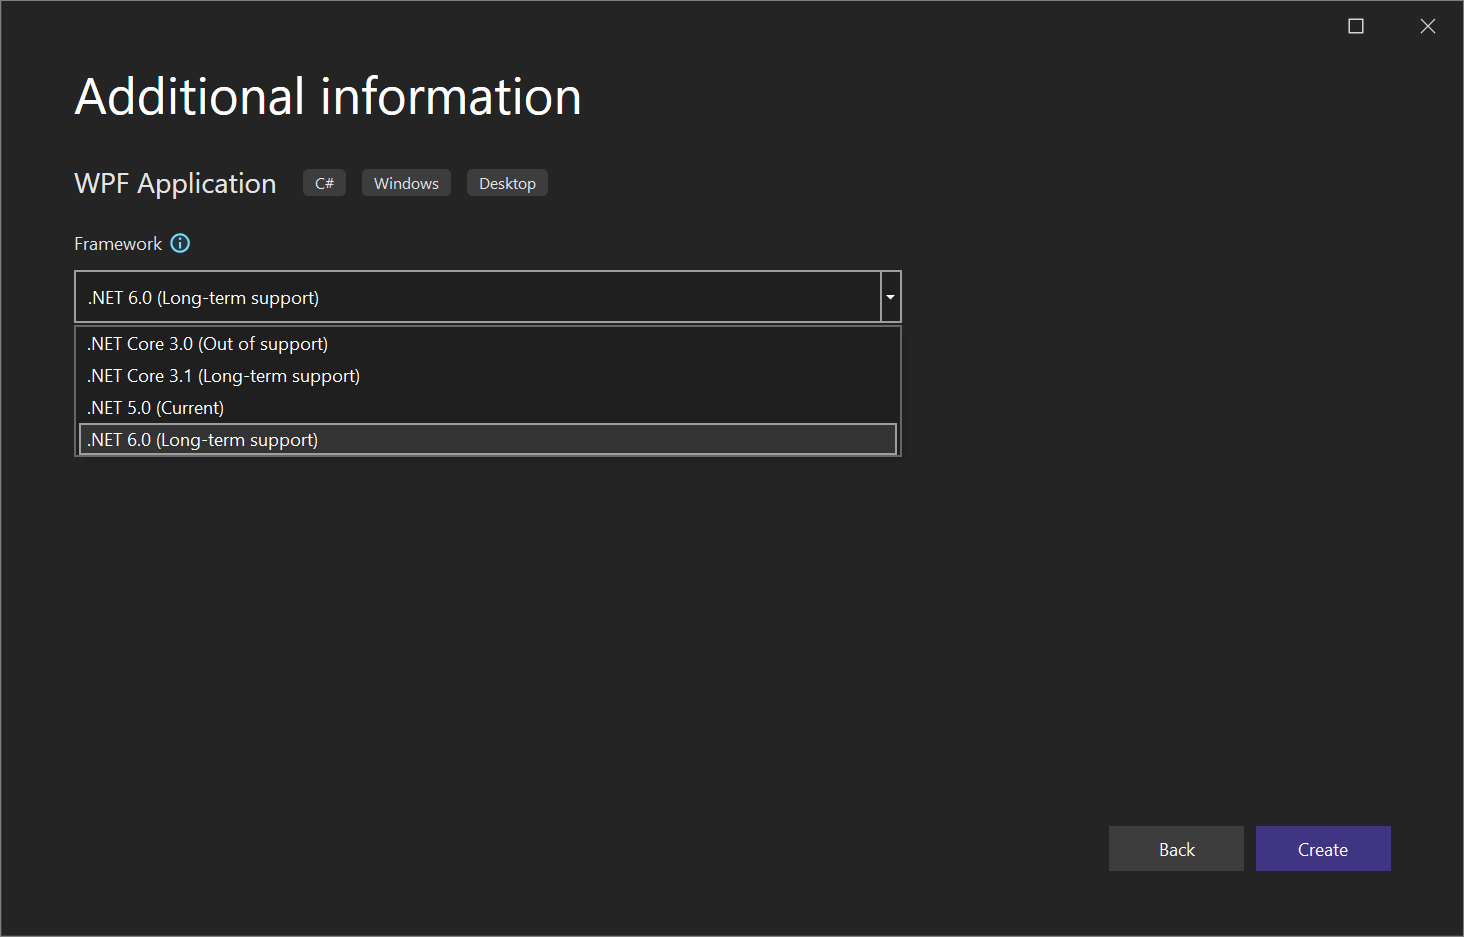Image resolution: width=1464 pixels, height=937 pixels.
Task: Click the Desktop project type tag
Action: tap(507, 183)
